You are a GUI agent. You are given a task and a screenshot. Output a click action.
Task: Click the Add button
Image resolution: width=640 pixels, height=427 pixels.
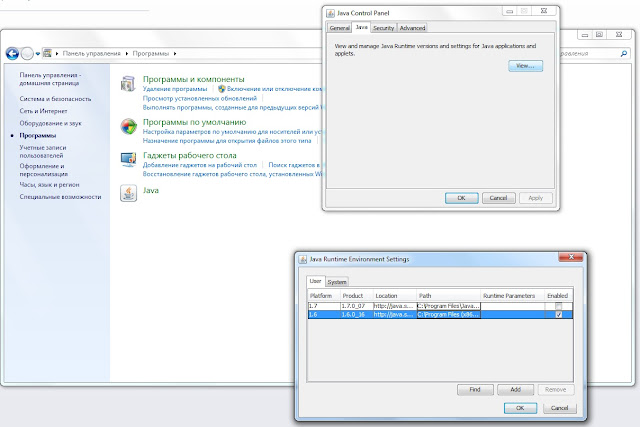516,390
